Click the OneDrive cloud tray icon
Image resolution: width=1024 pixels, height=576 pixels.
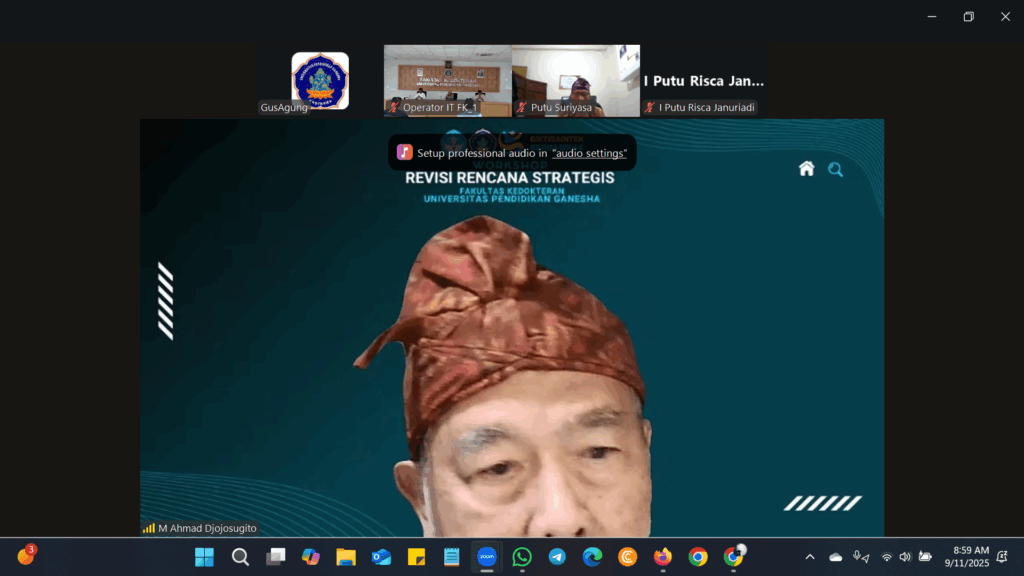pos(835,557)
